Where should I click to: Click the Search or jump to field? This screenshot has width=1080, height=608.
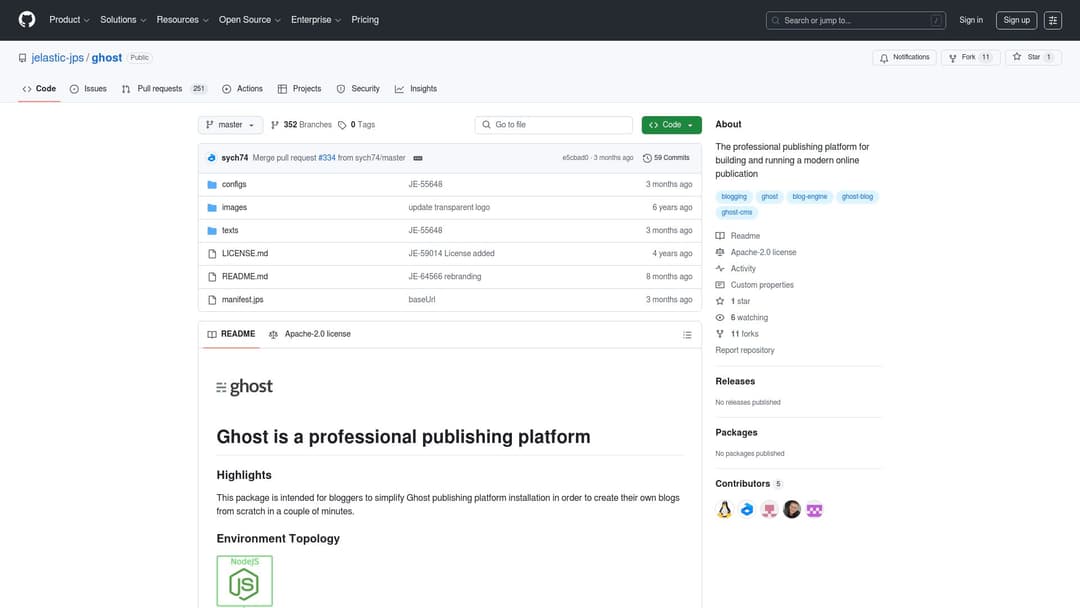pyautogui.click(x=855, y=21)
